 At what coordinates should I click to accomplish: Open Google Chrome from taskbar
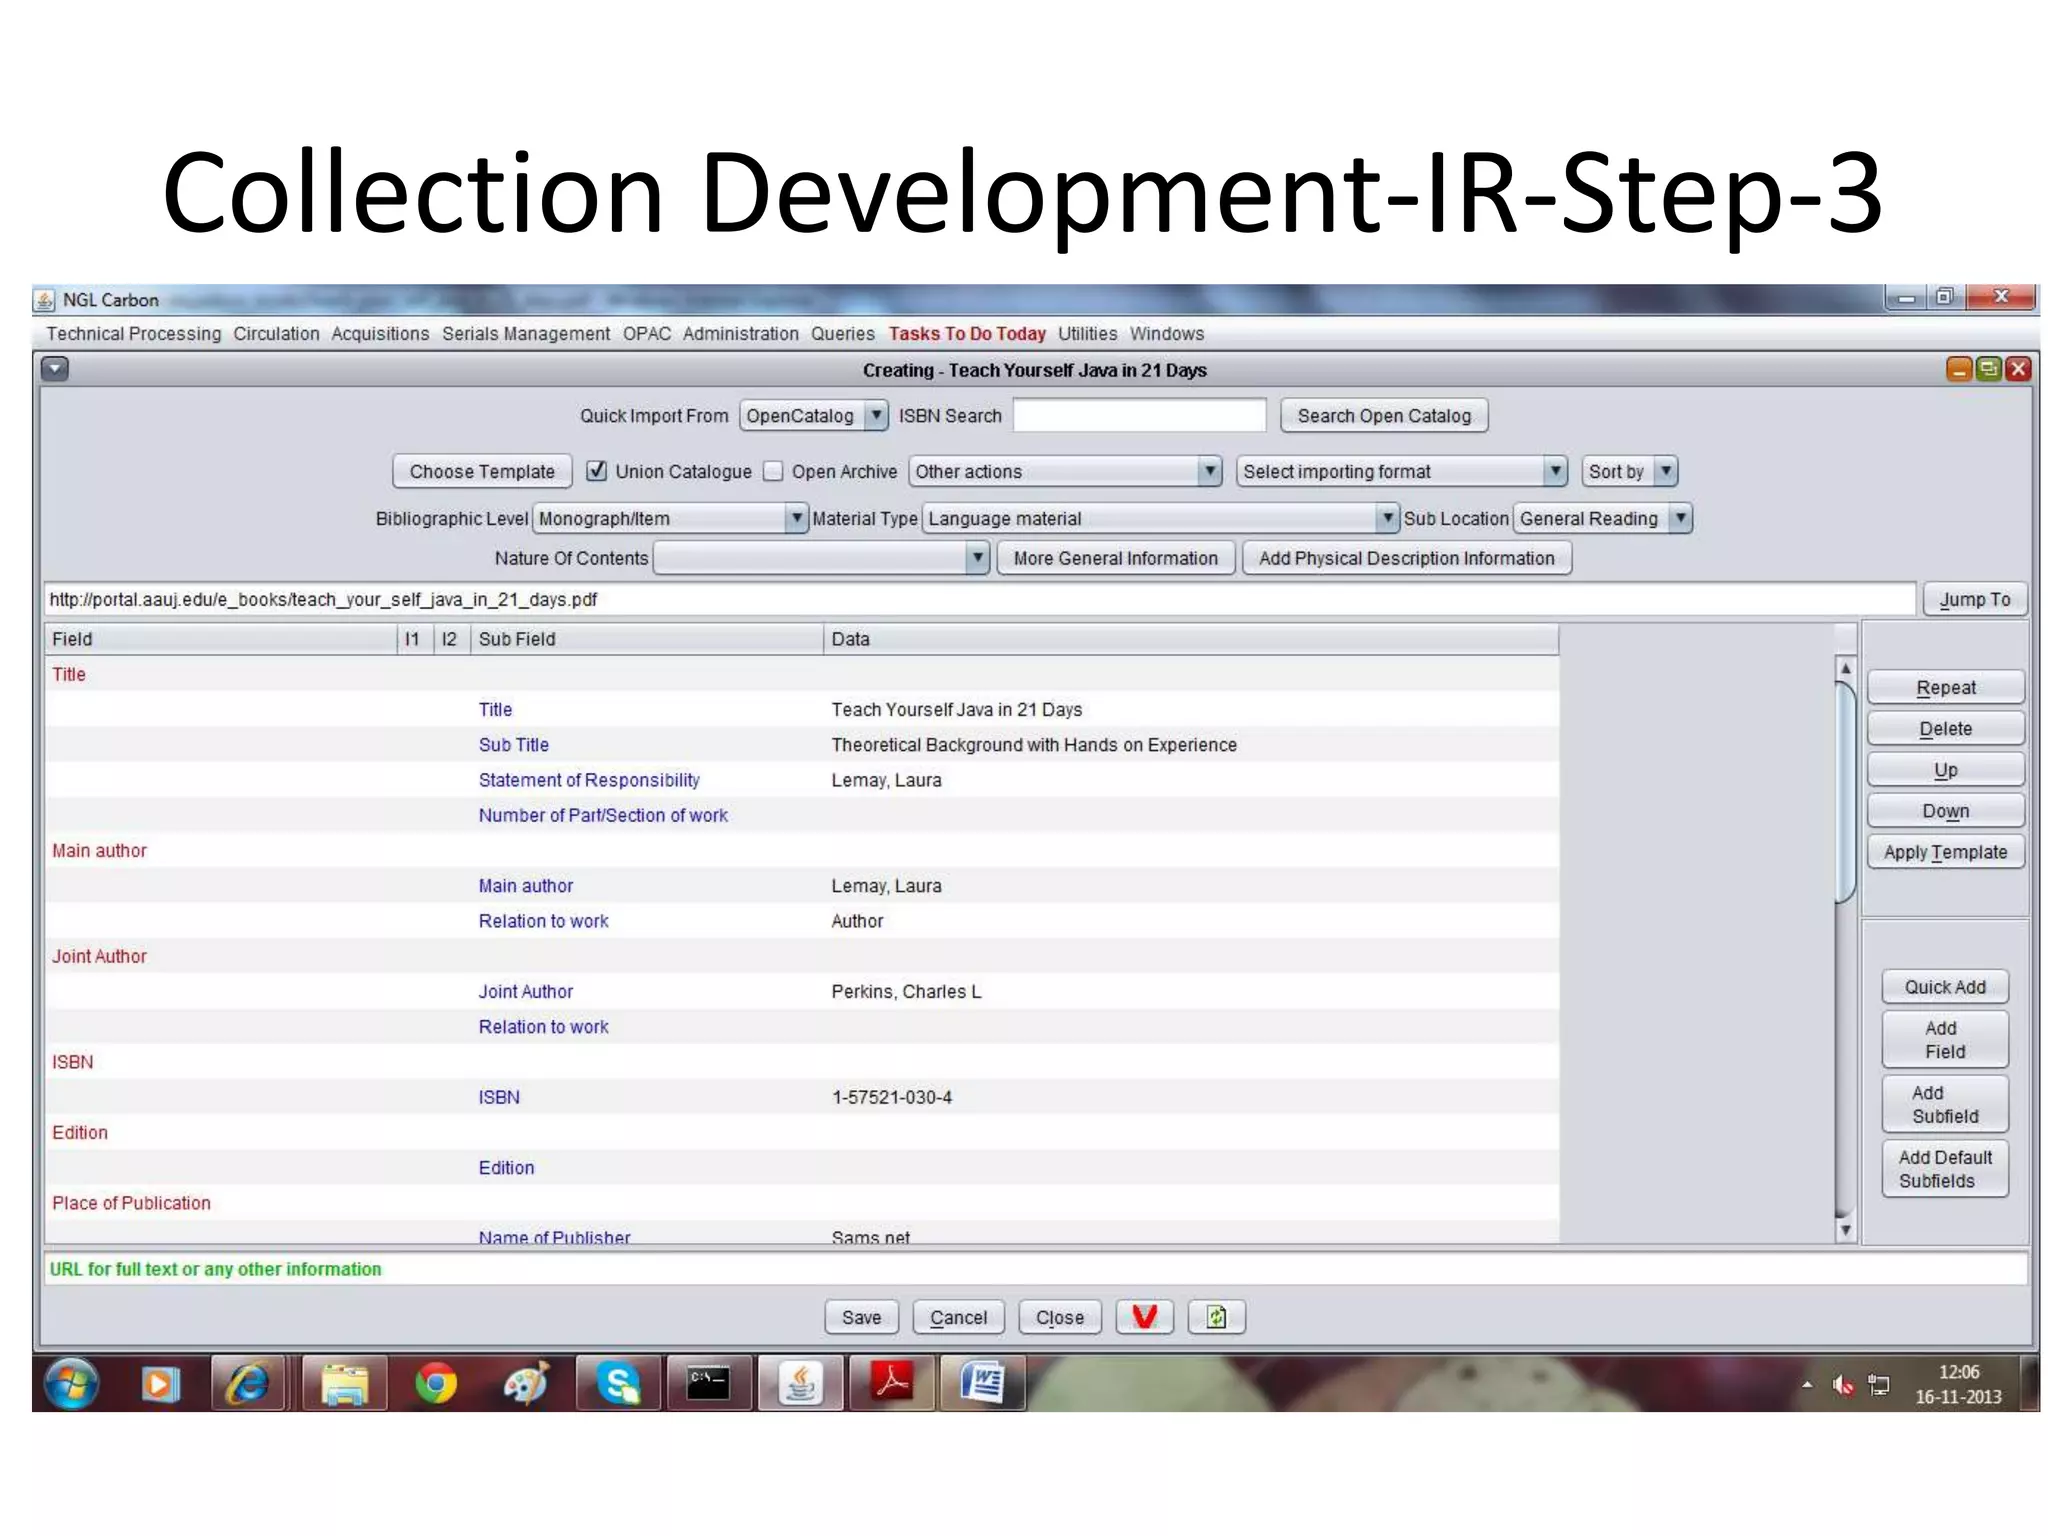(436, 1384)
